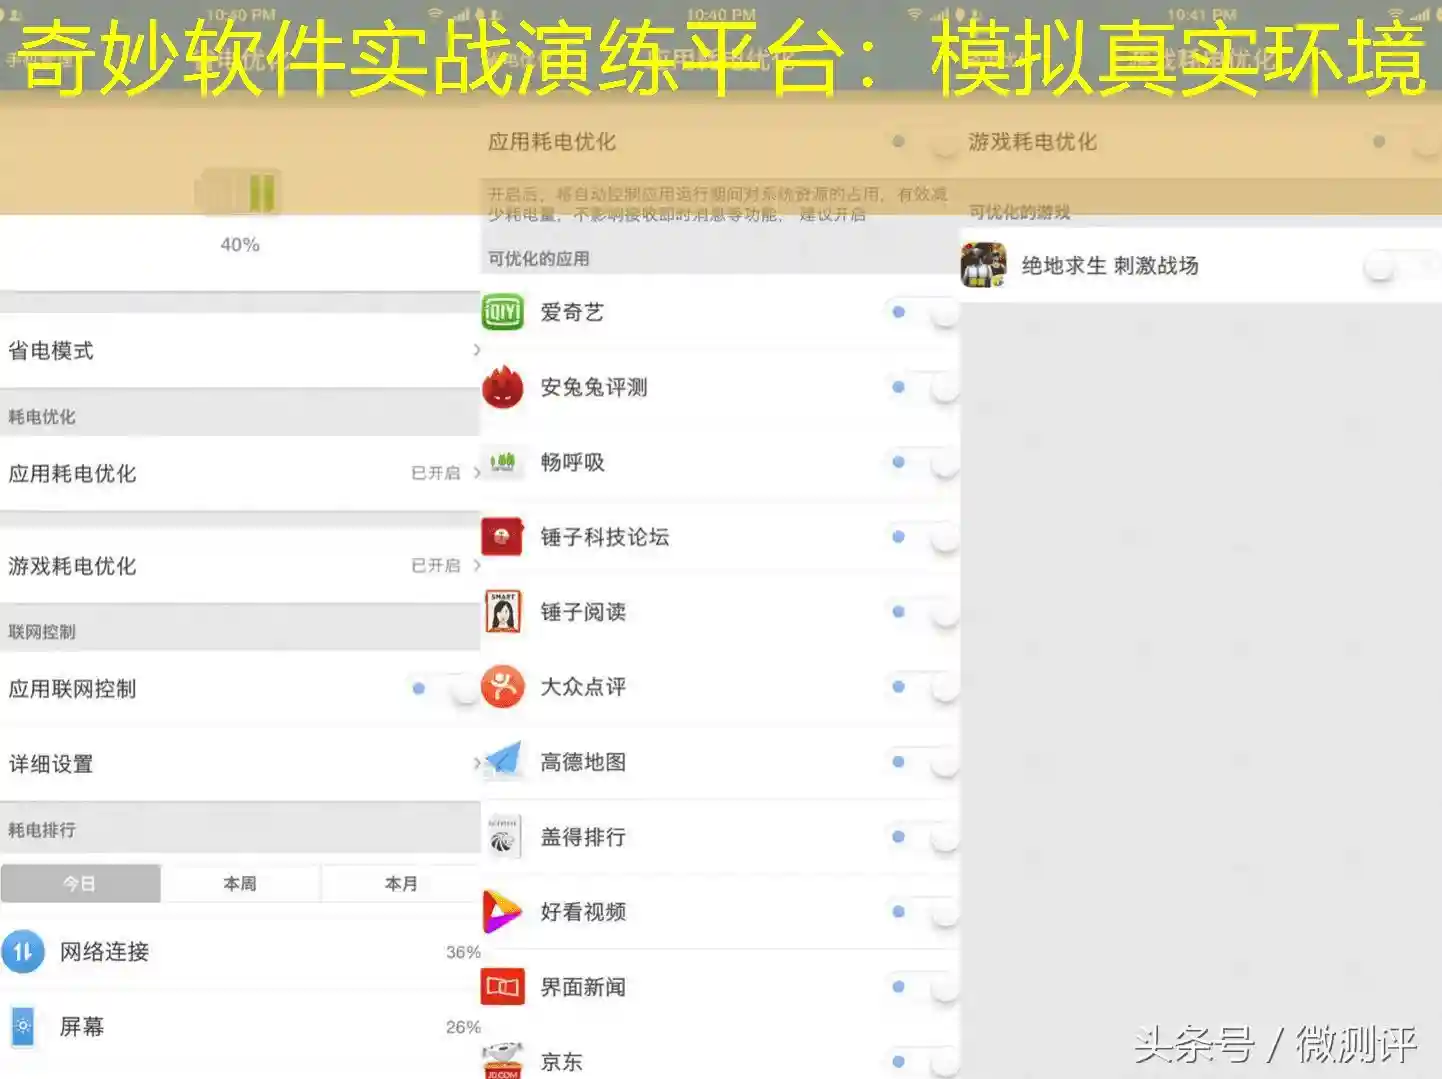Toggle the switch for 好看视频
Viewport: 1442px width, 1079px height.
pyautogui.click(x=925, y=913)
